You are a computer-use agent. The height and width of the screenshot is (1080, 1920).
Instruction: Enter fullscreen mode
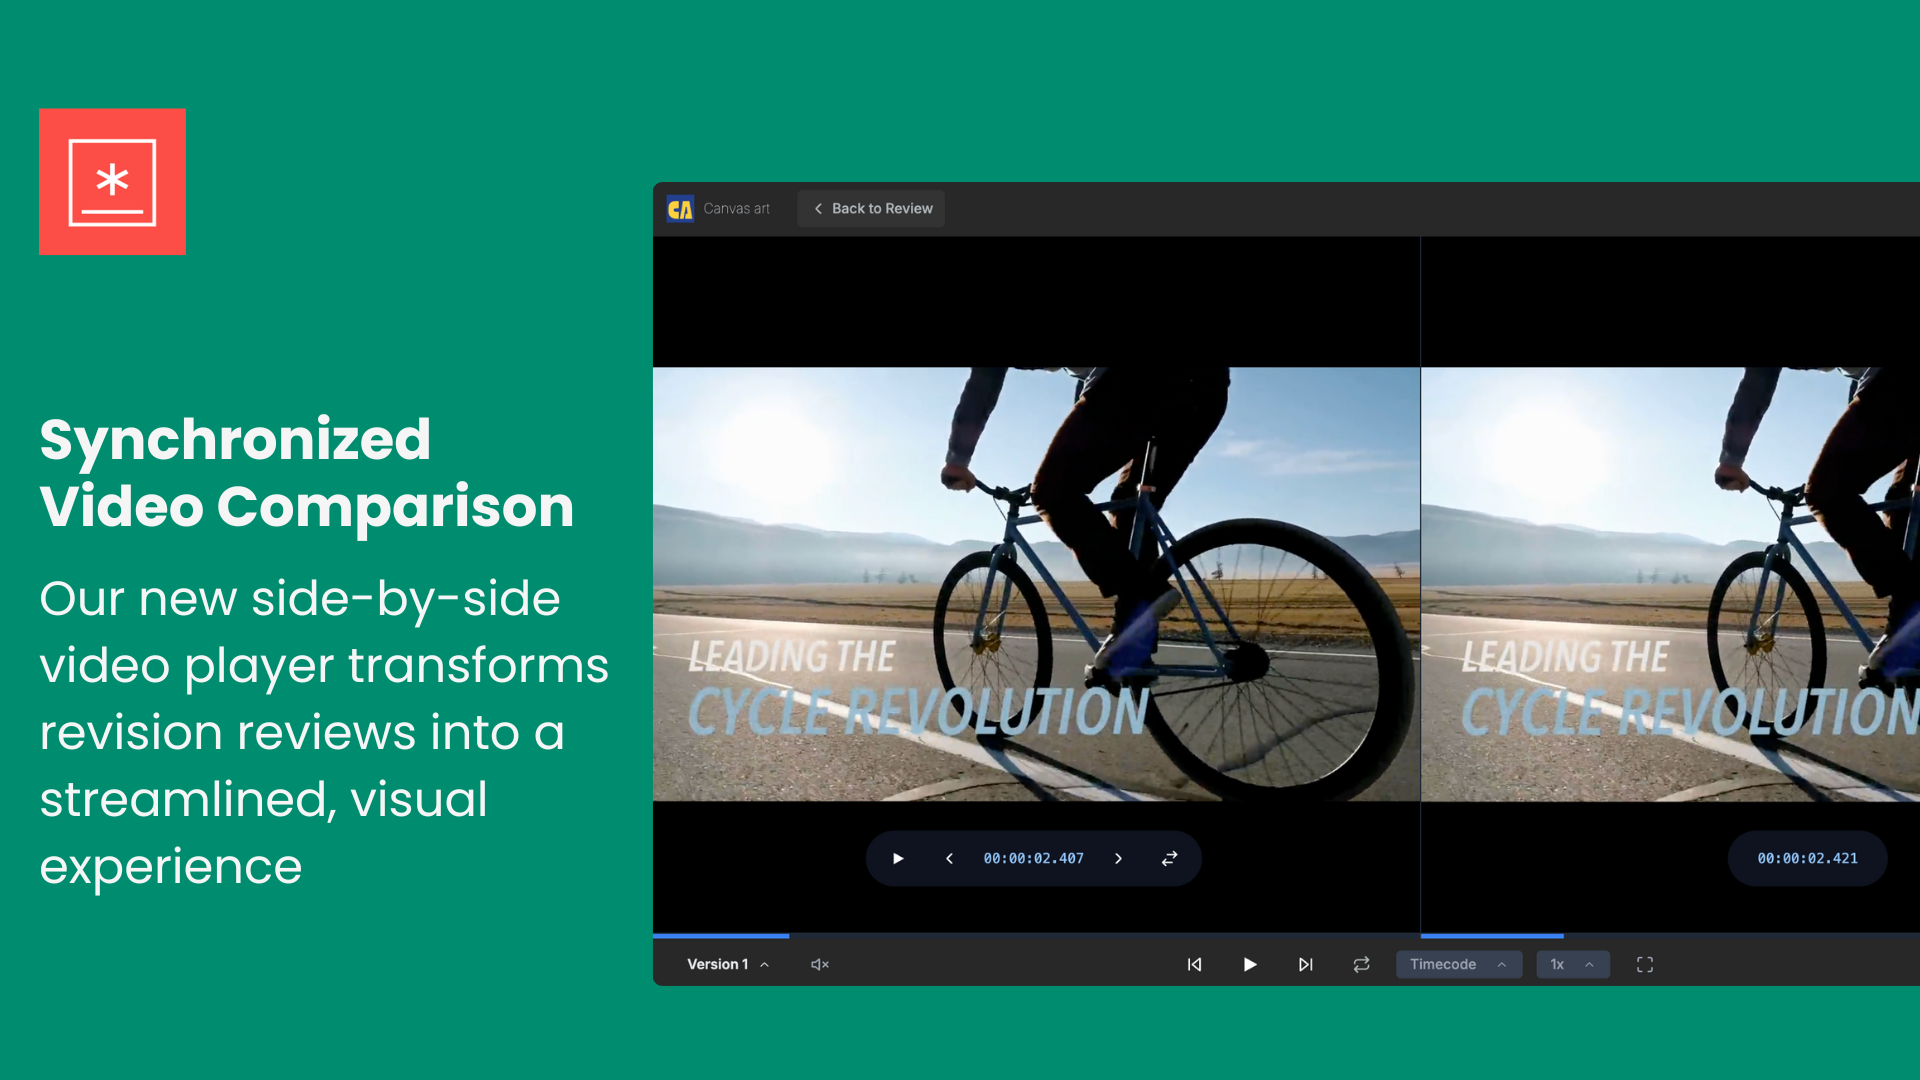(x=1645, y=965)
